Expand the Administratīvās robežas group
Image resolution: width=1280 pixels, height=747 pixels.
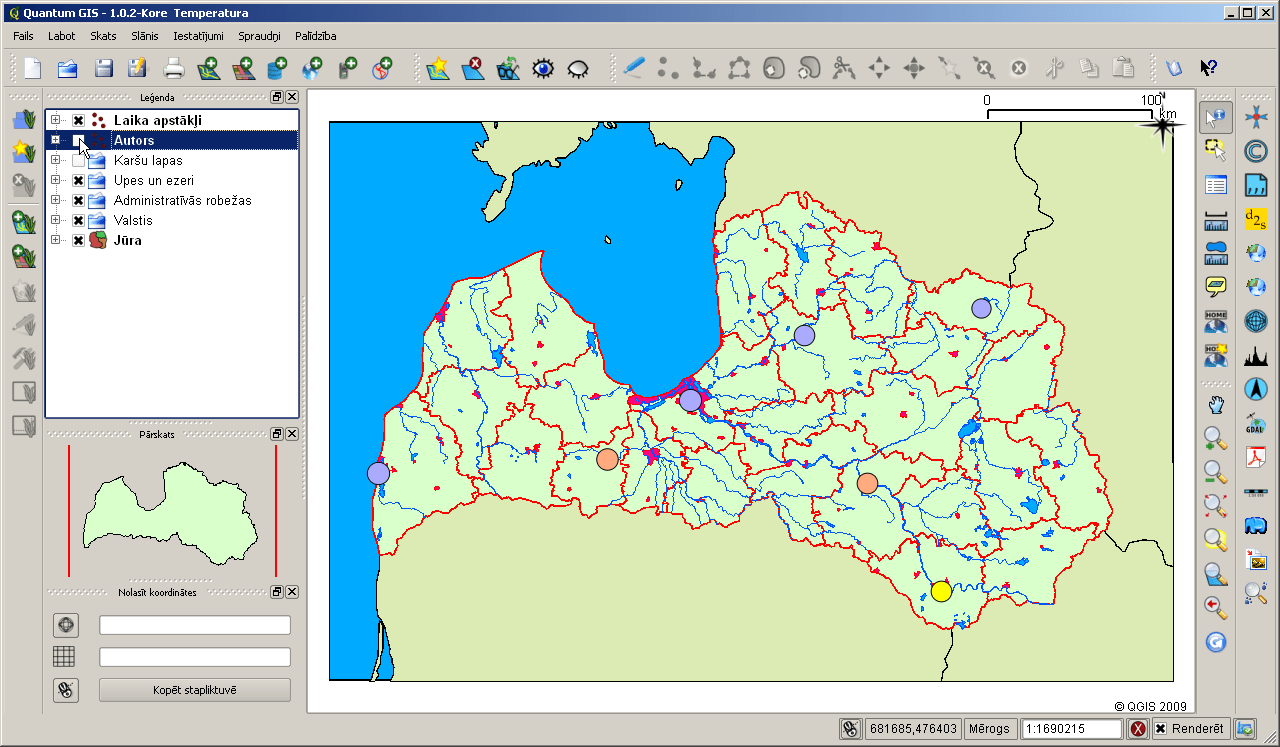pyautogui.click(x=56, y=200)
